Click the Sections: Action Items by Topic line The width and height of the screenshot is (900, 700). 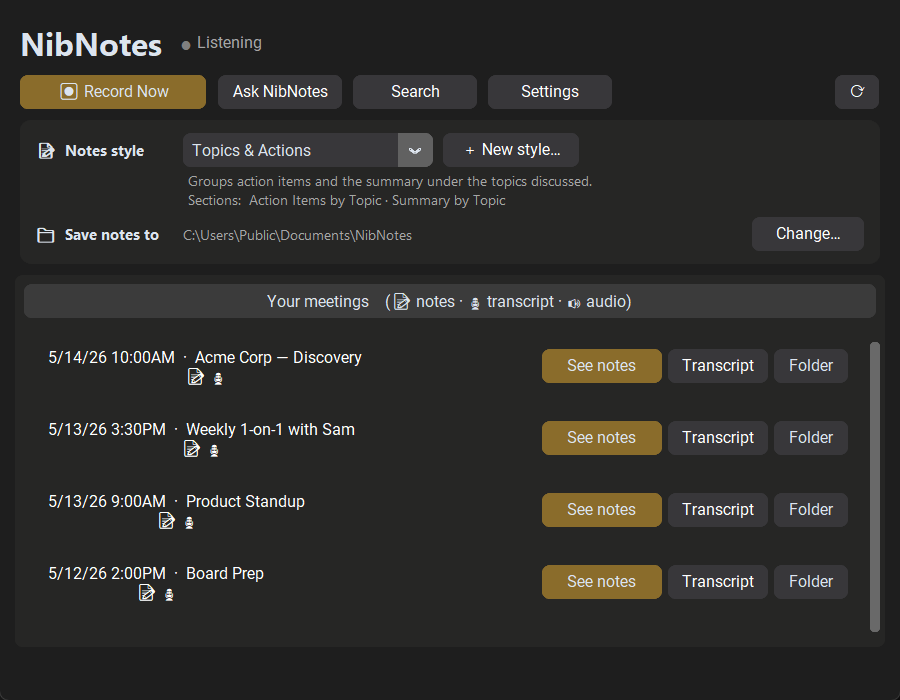tap(347, 200)
